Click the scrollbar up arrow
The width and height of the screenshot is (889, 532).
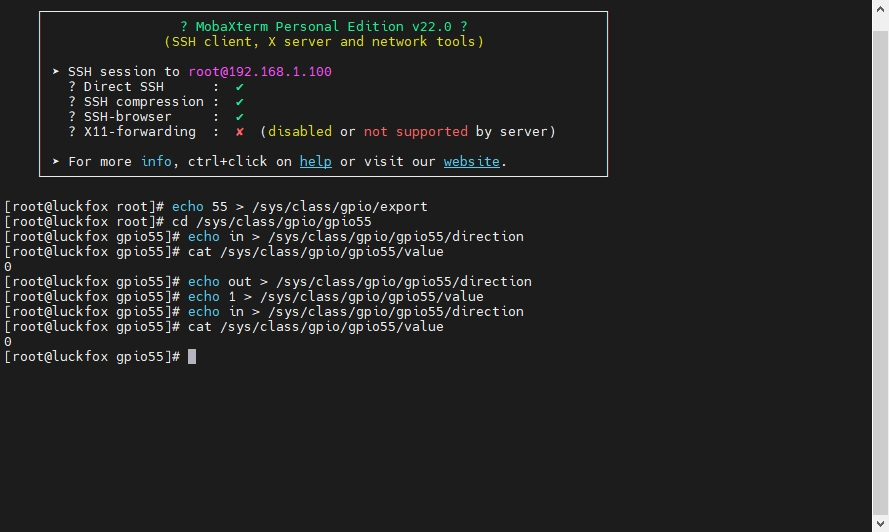pos(880,9)
